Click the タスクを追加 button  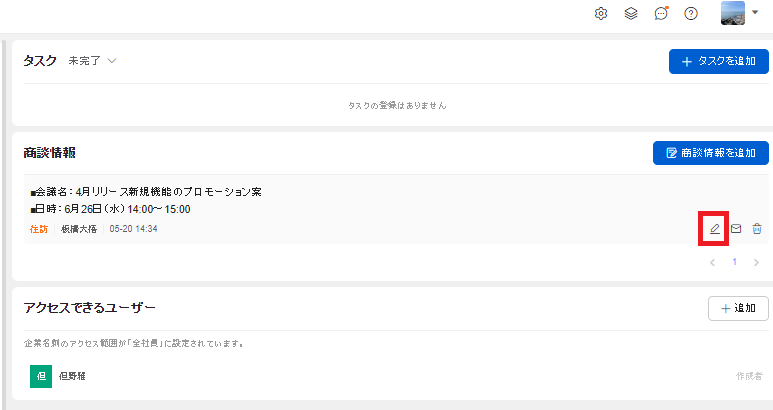(719, 61)
